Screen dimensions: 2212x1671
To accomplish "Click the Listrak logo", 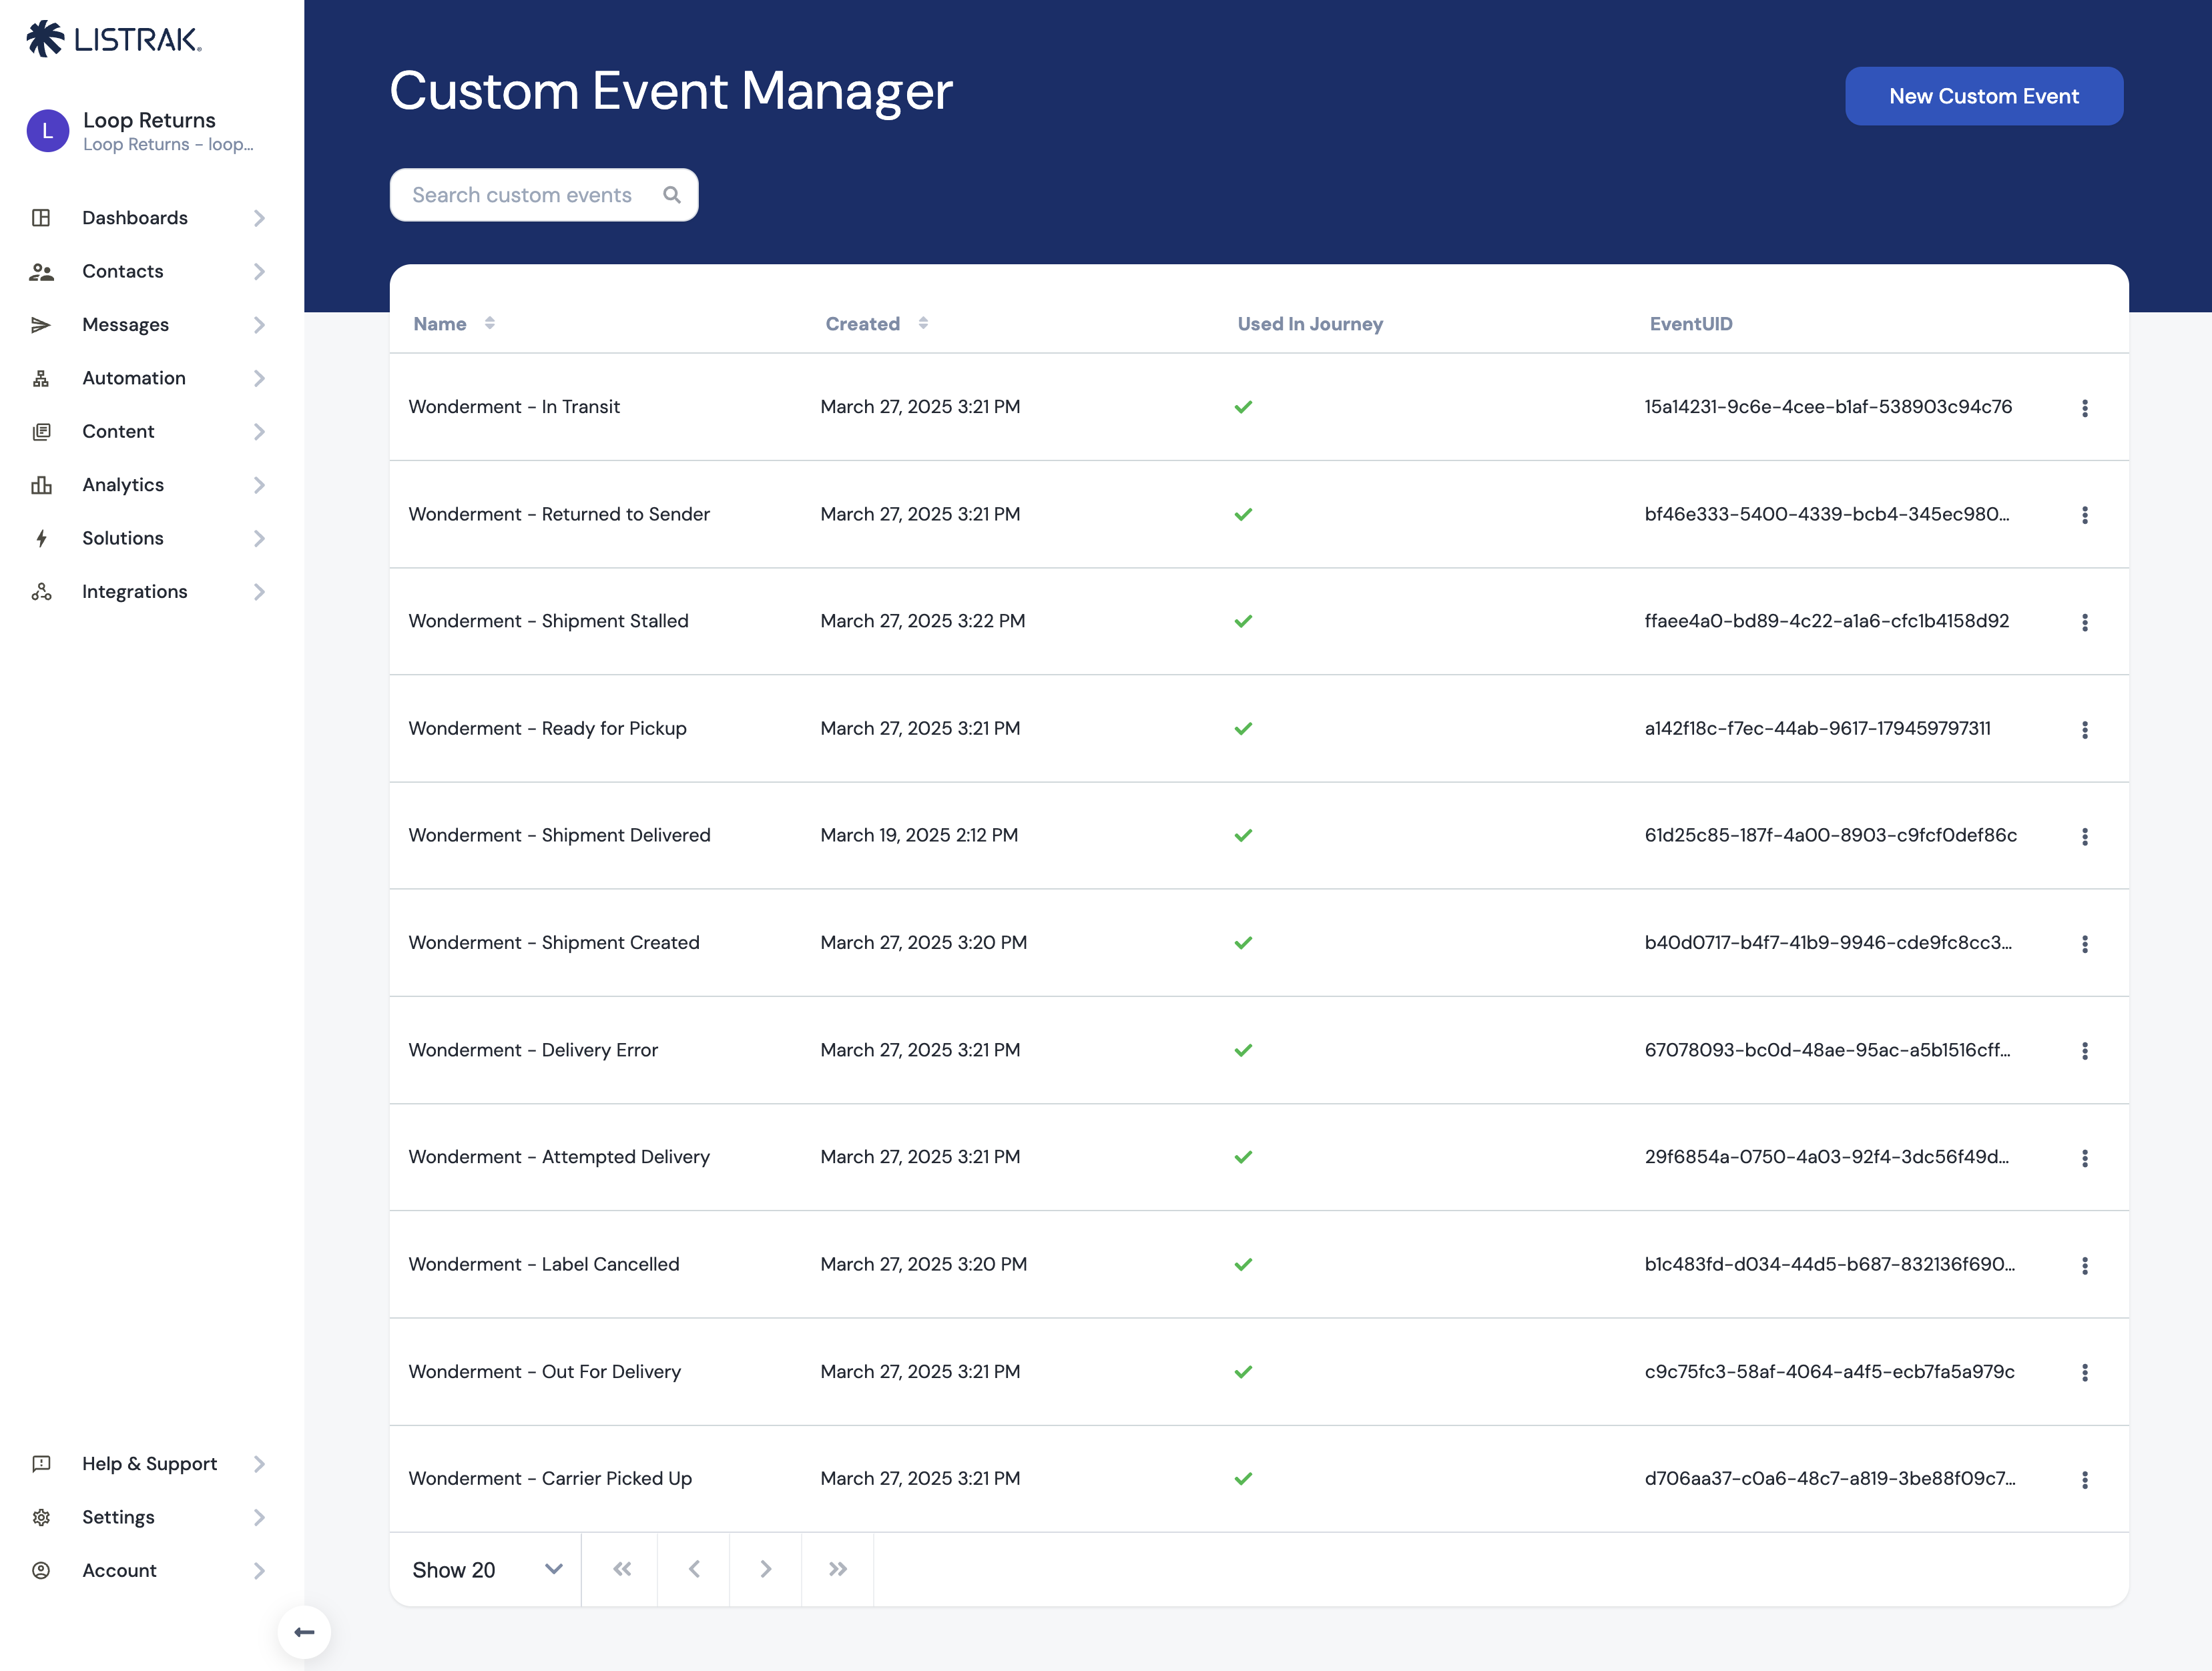I will point(114,39).
